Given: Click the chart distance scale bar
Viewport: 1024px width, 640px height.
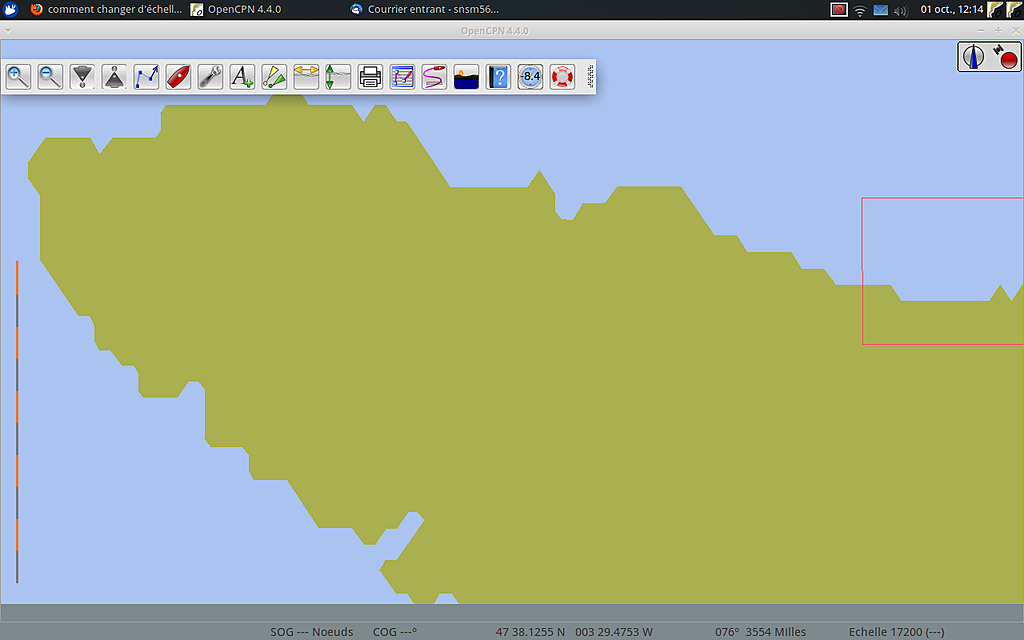Looking at the screenshot, I should pos(17,422).
